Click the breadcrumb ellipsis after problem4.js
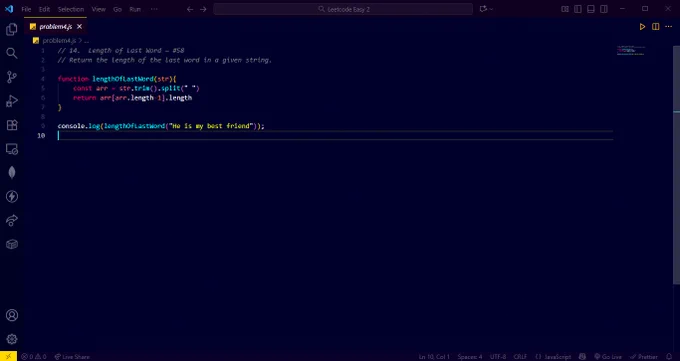The height and width of the screenshot is (361, 680). (x=86, y=41)
